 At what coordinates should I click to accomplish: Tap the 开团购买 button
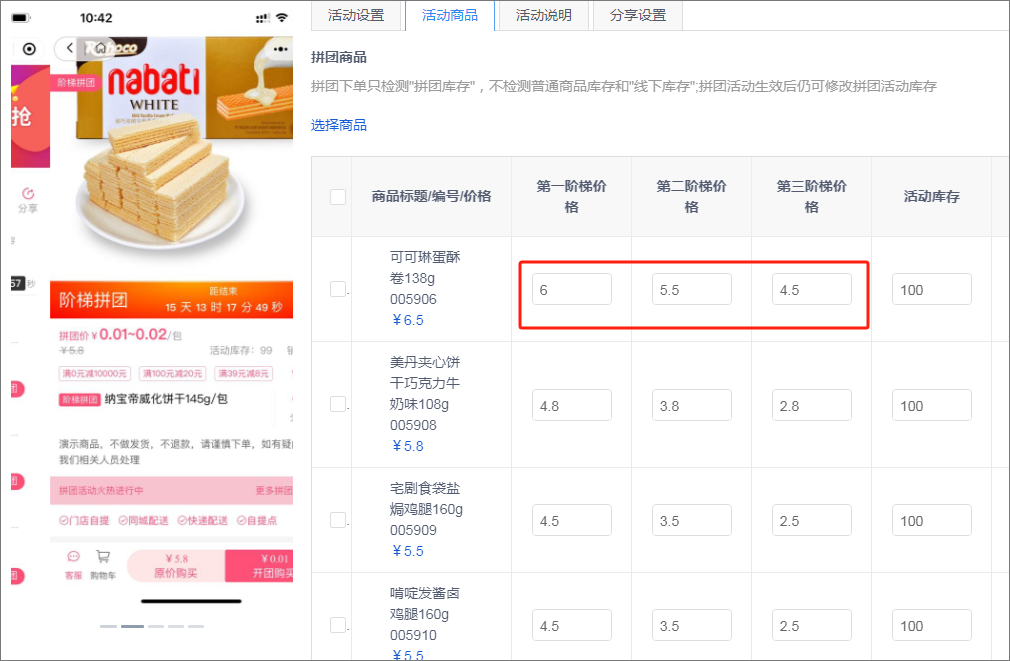[x=259, y=566]
